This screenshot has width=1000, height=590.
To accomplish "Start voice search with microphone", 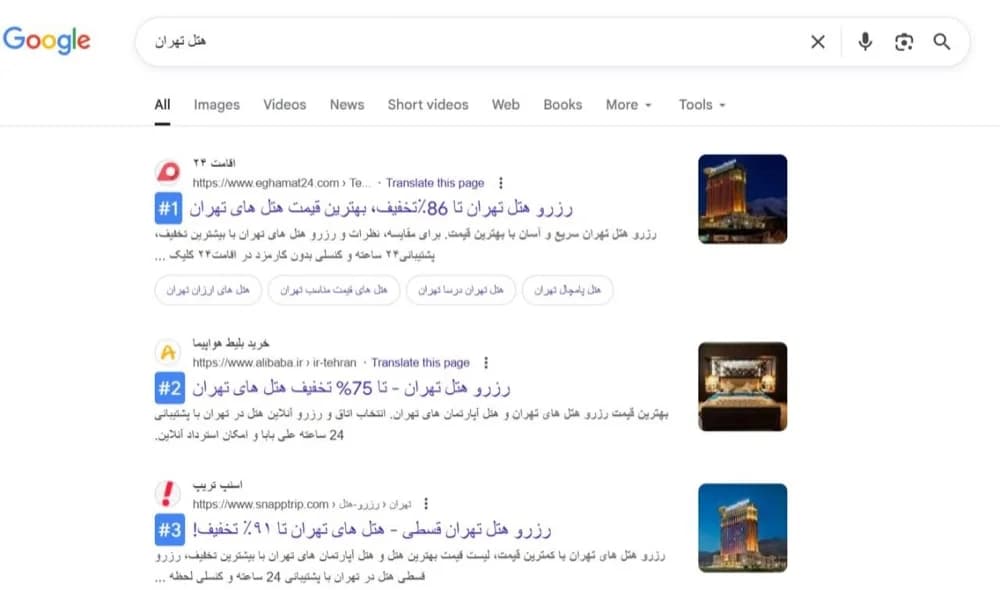I will 865,42.
